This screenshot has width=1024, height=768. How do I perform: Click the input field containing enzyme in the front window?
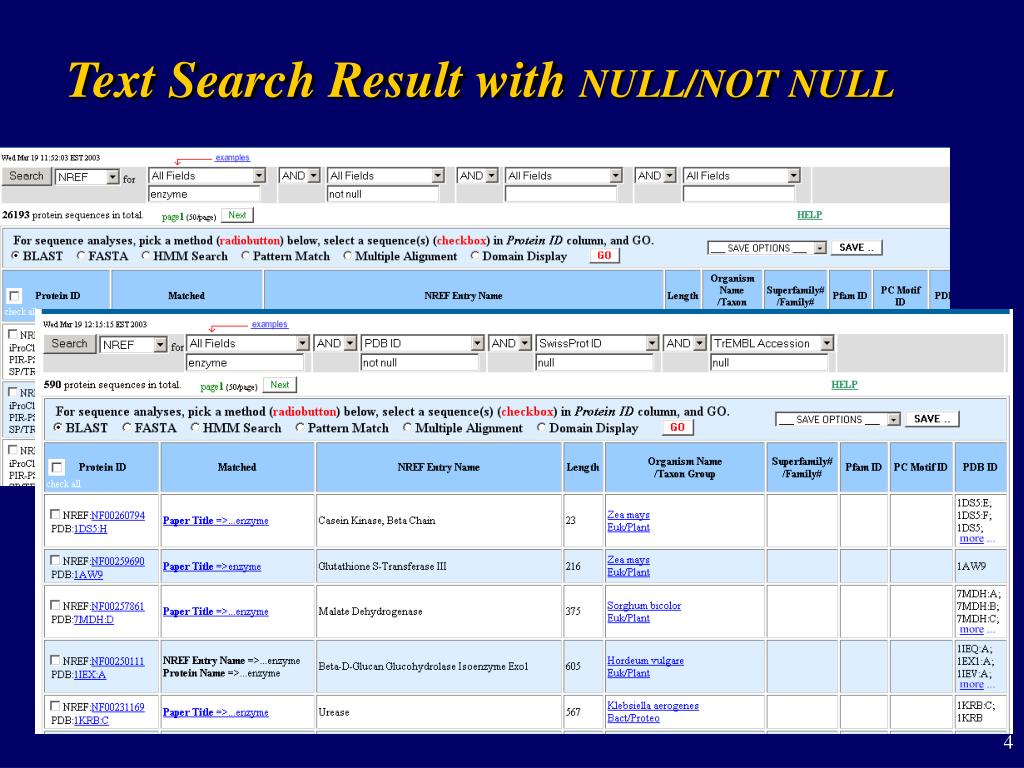245,362
